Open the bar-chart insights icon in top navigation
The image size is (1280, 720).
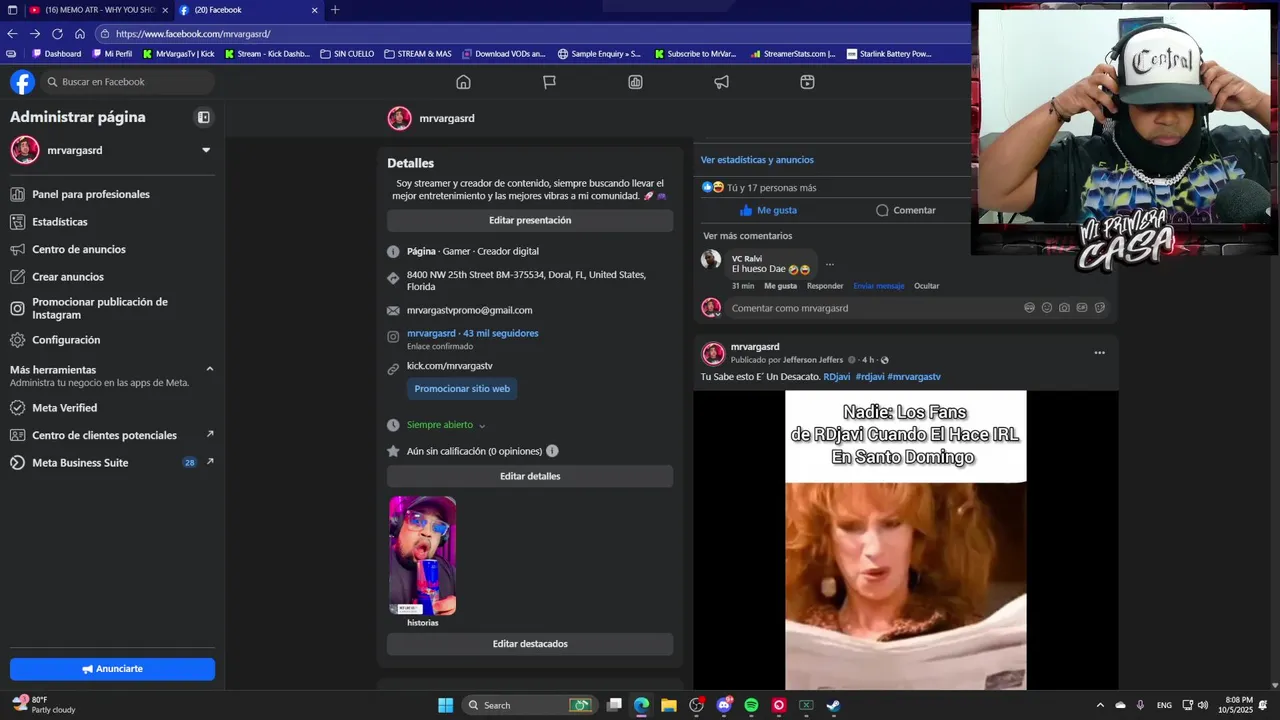[635, 82]
